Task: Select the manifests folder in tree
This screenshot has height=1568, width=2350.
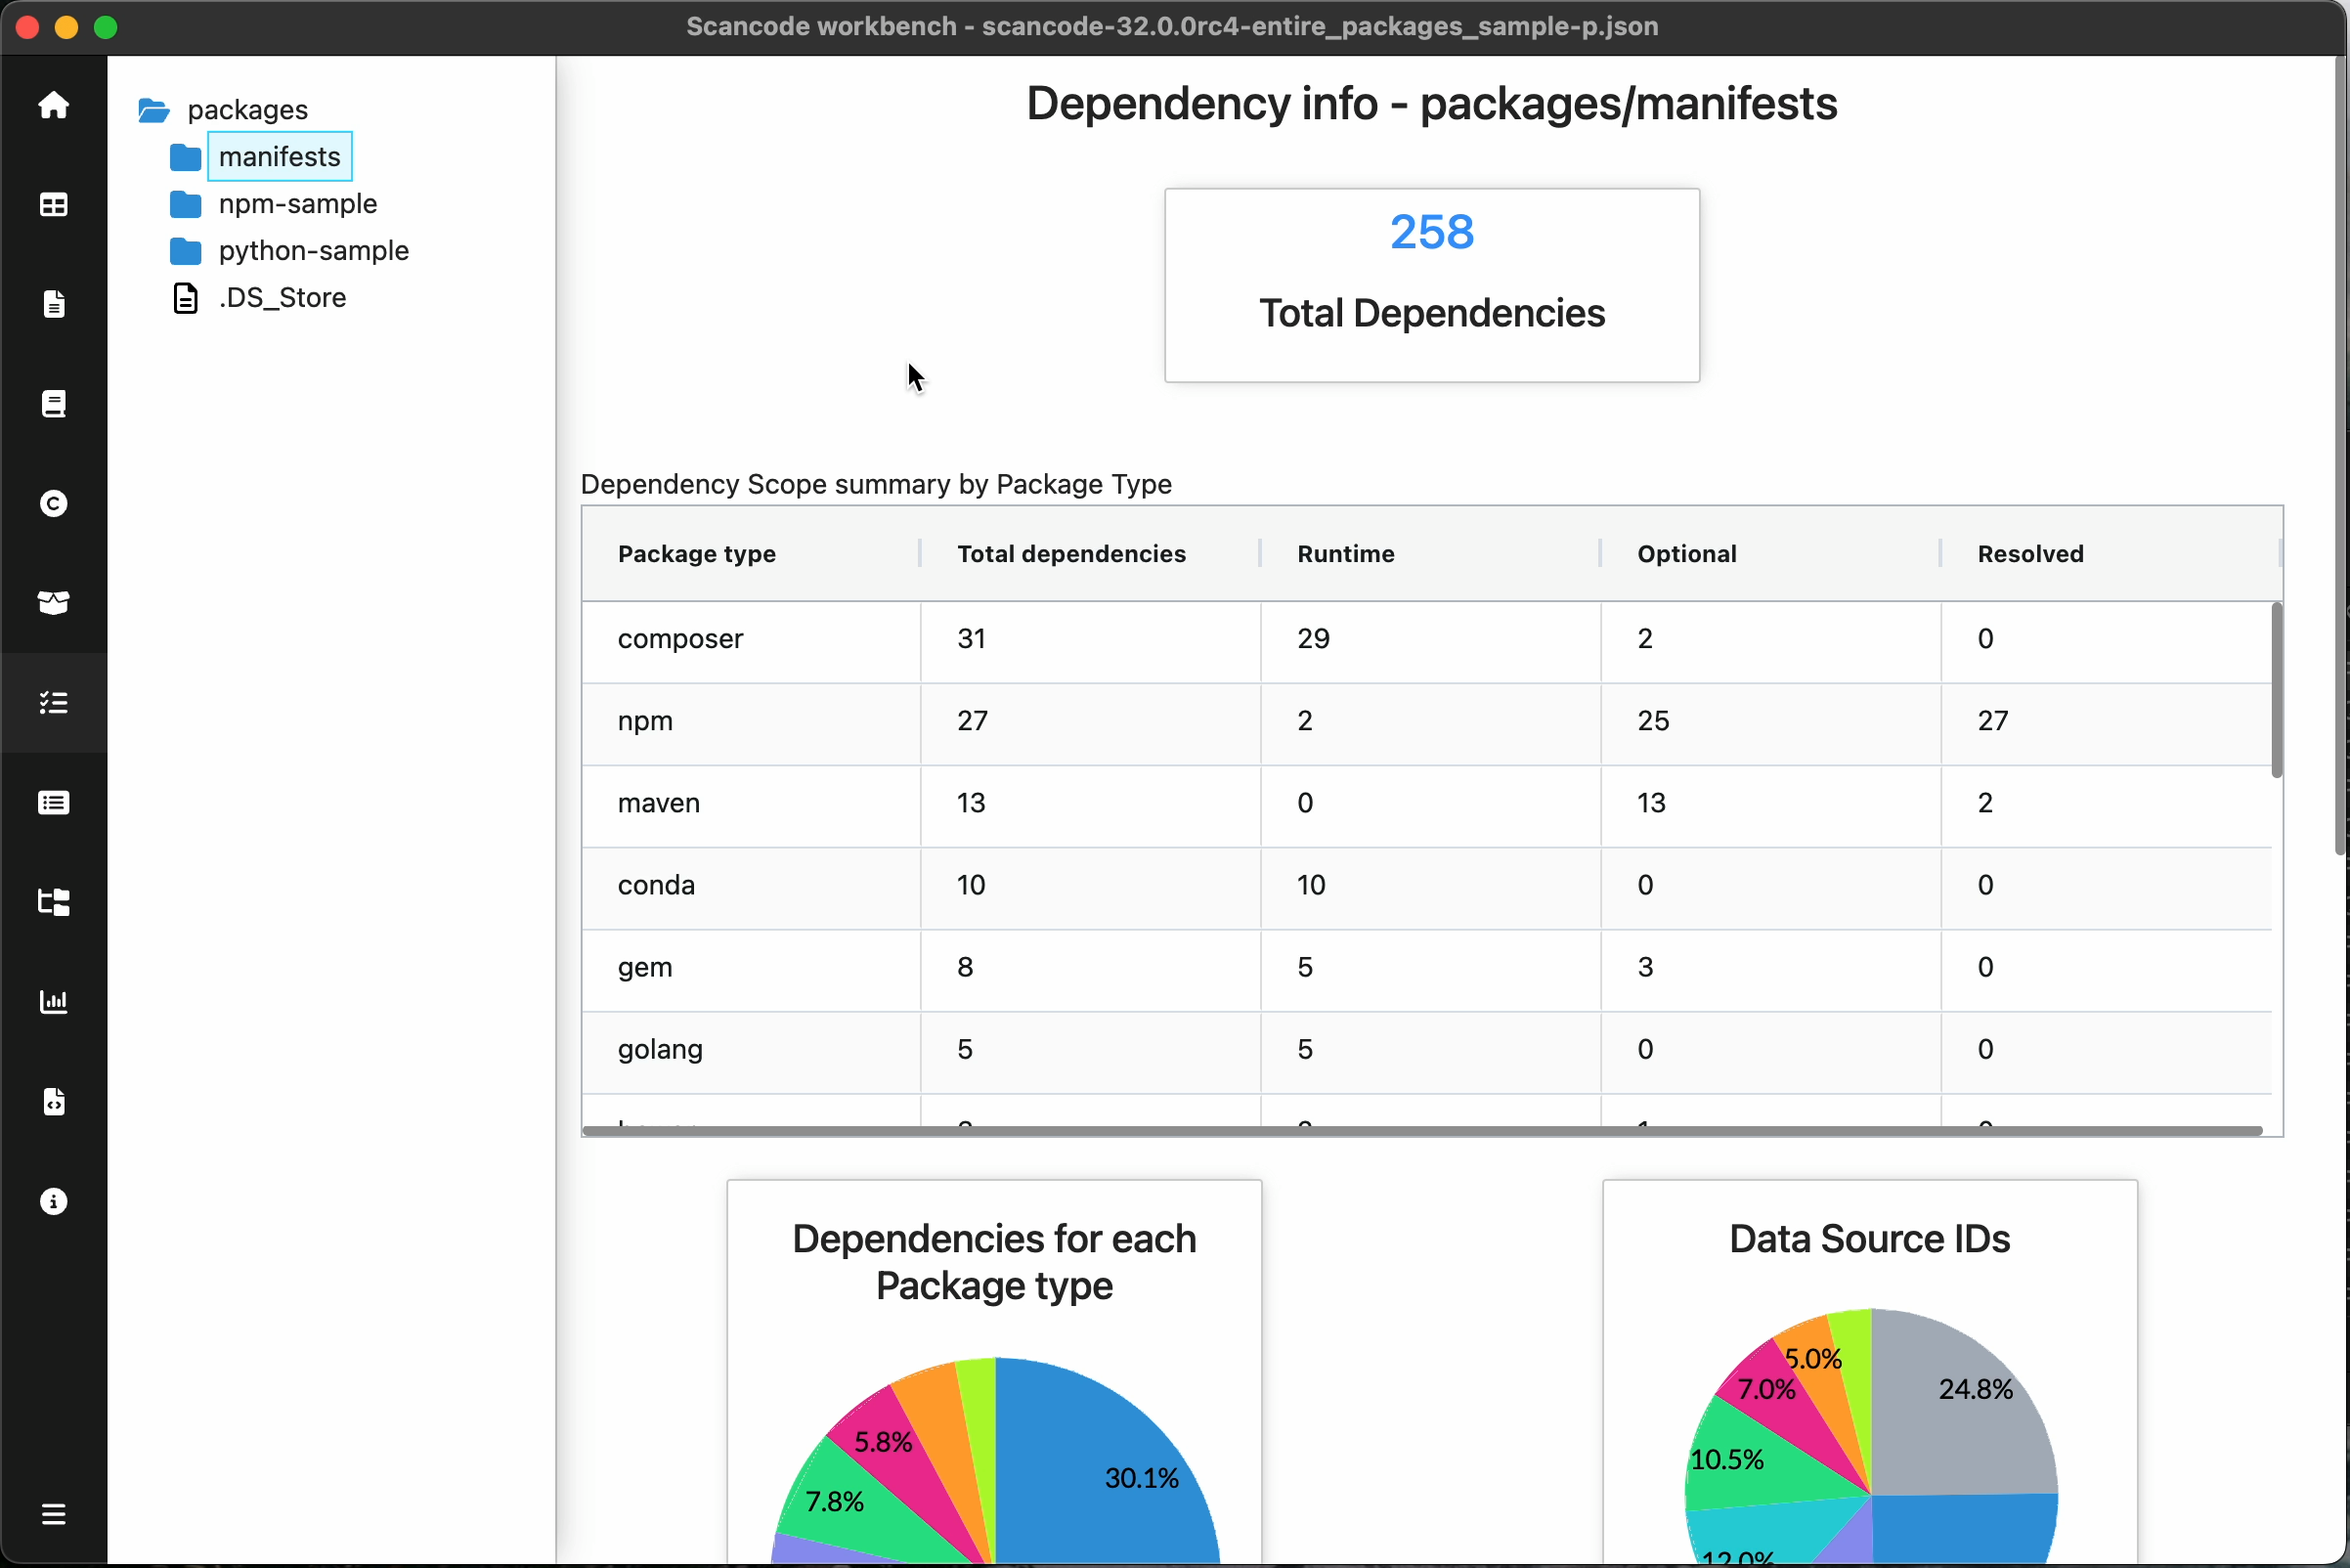Action: pyautogui.click(x=280, y=157)
